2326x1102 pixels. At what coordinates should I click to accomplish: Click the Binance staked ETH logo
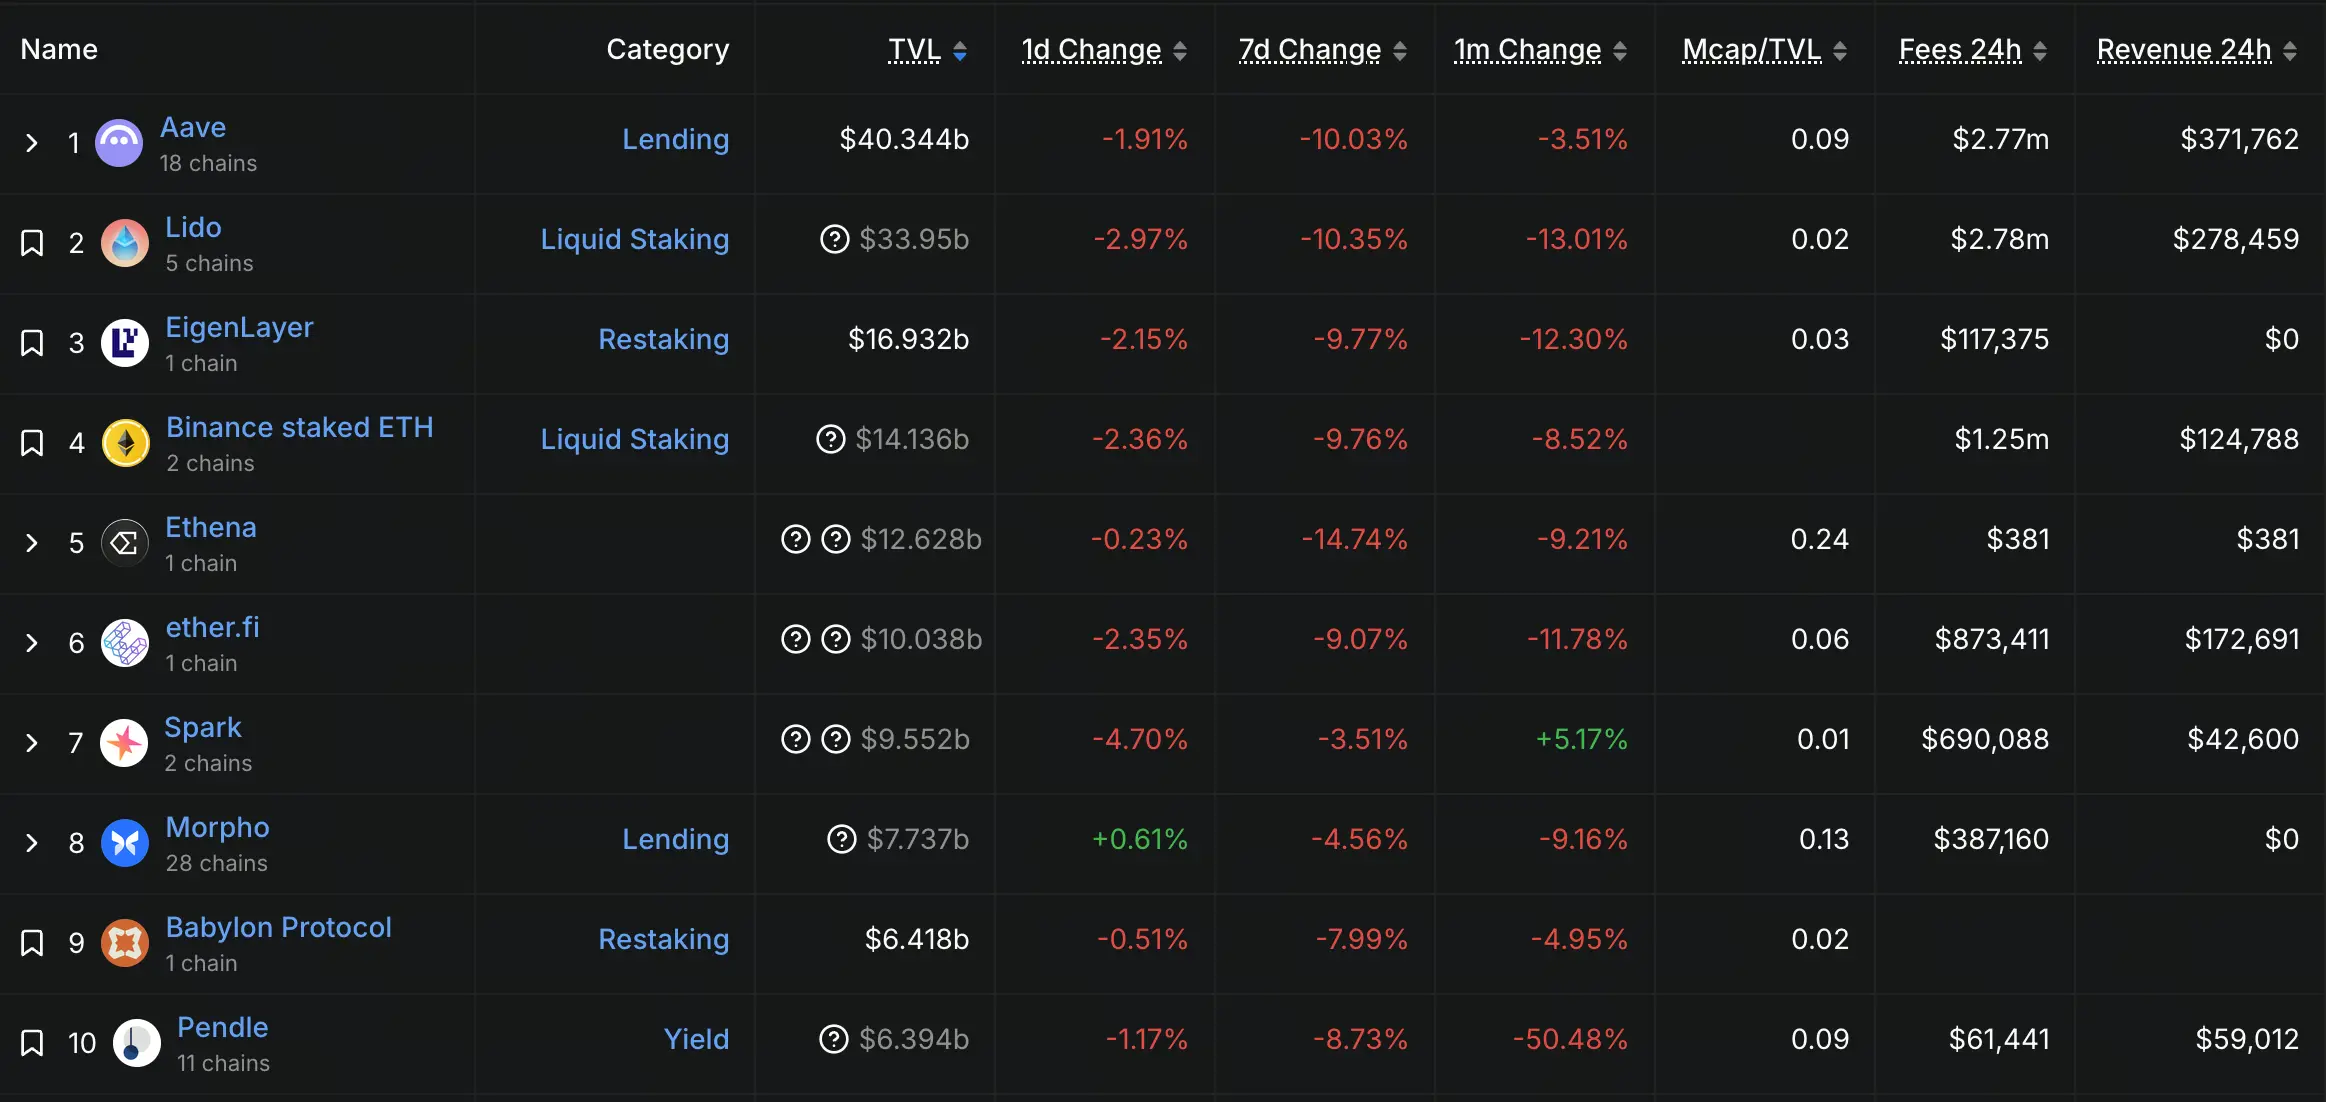point(126,443)
